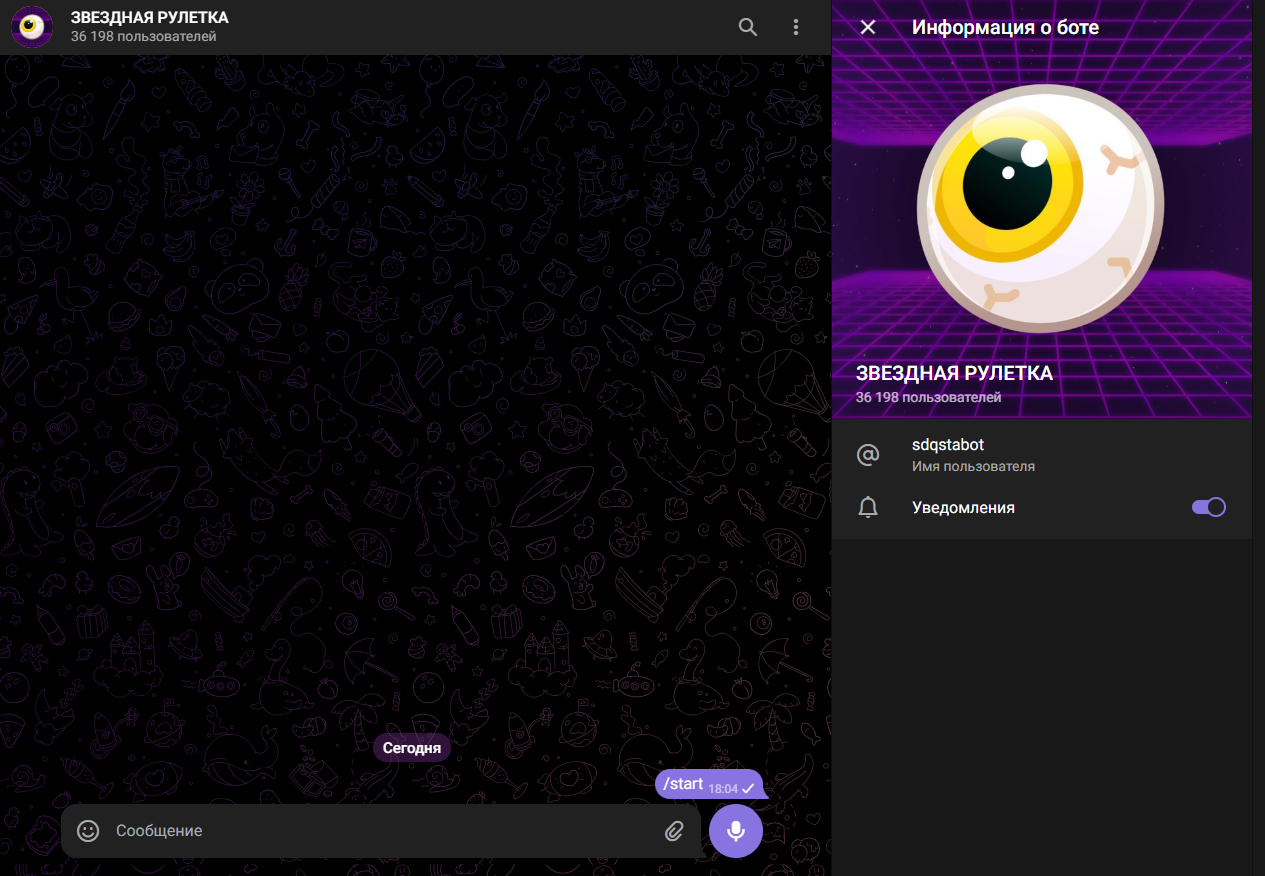Copy the sdqstabot username
Image resolution: width=1265 pixels, height=876 pixels.
coord(948,445)
